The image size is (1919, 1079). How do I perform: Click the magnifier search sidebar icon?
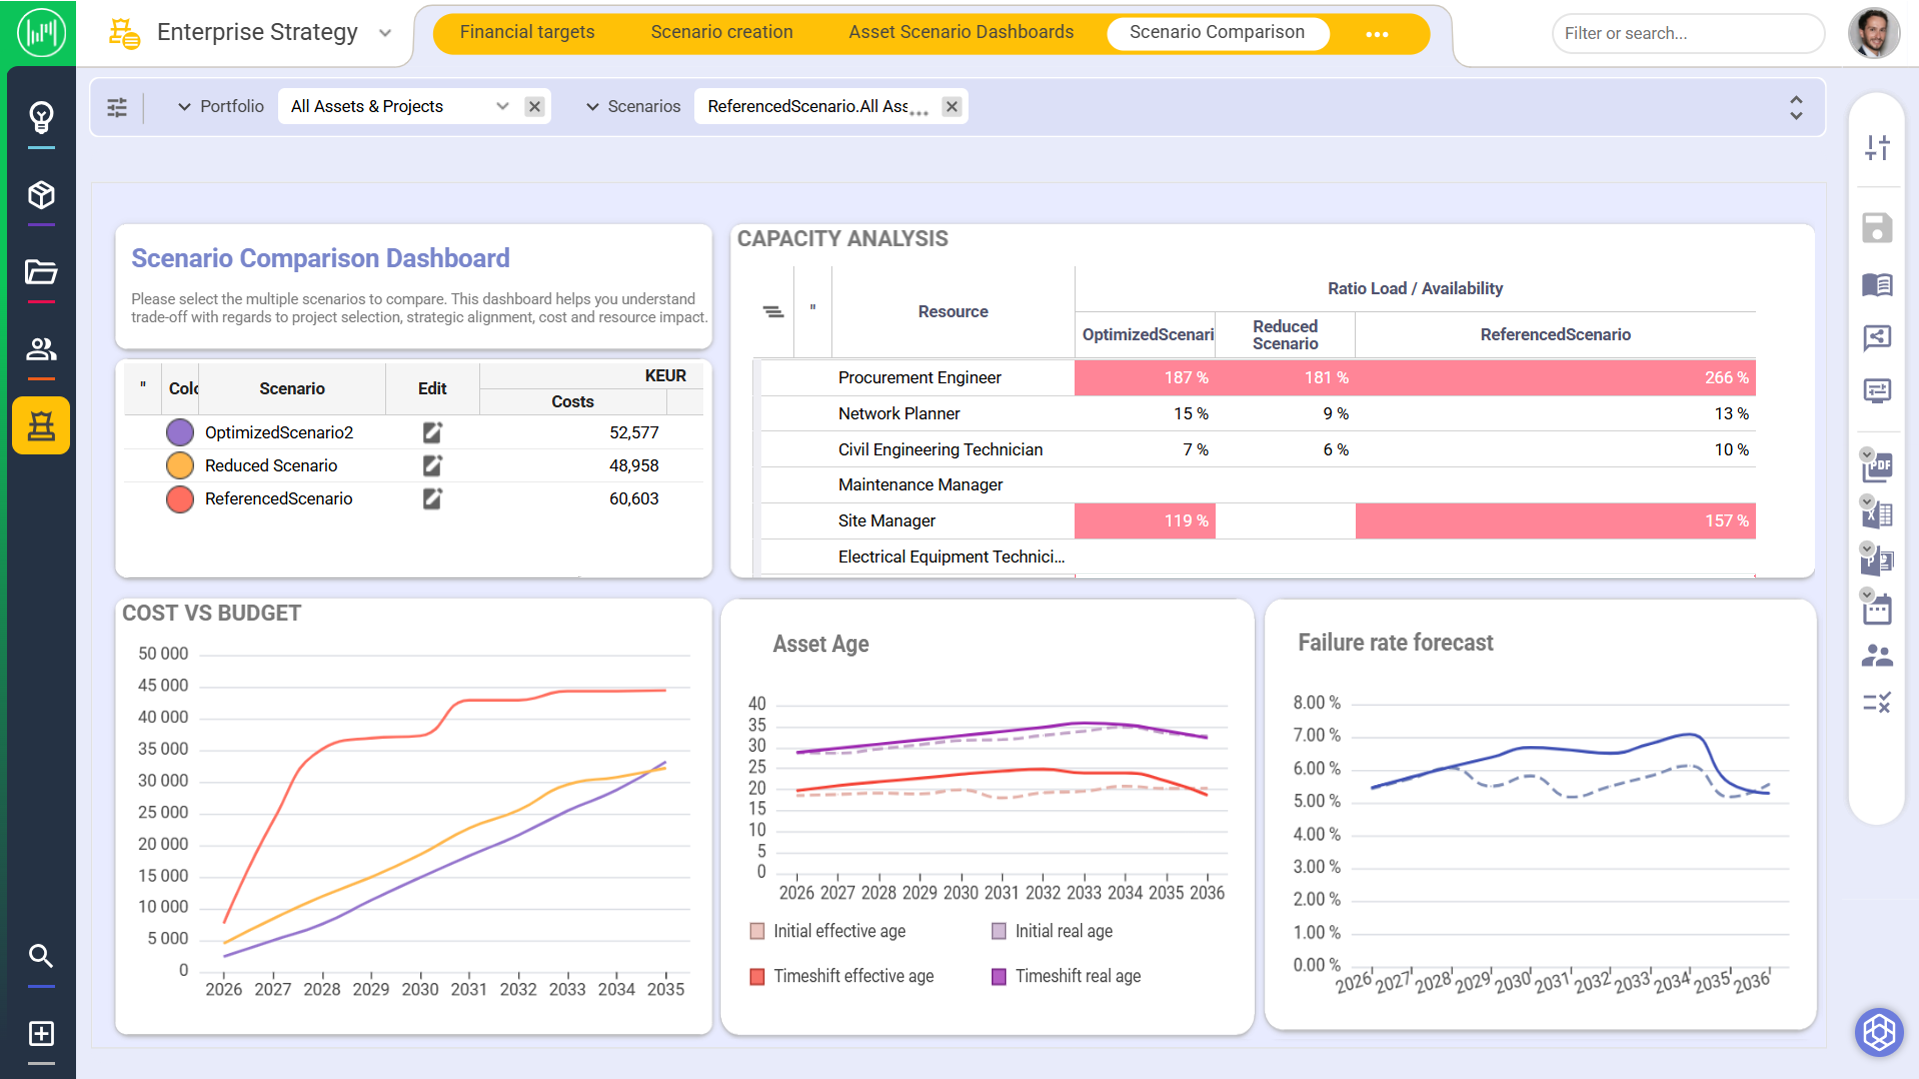click(41, 956)
